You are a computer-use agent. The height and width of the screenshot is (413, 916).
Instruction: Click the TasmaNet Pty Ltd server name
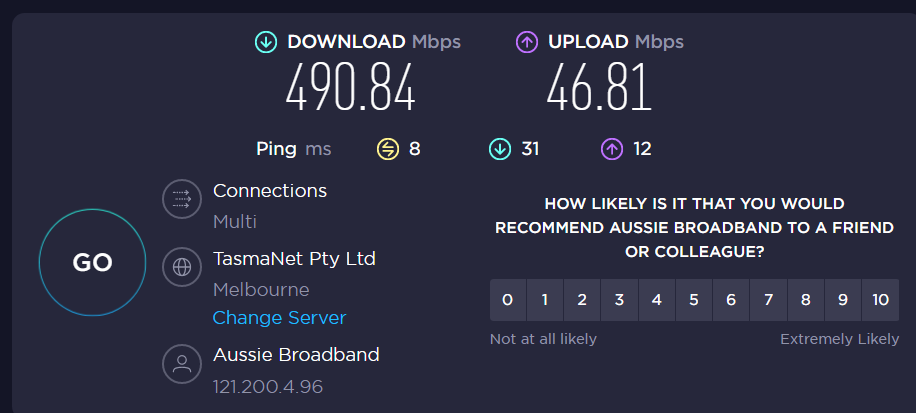(x=294, y=259)
